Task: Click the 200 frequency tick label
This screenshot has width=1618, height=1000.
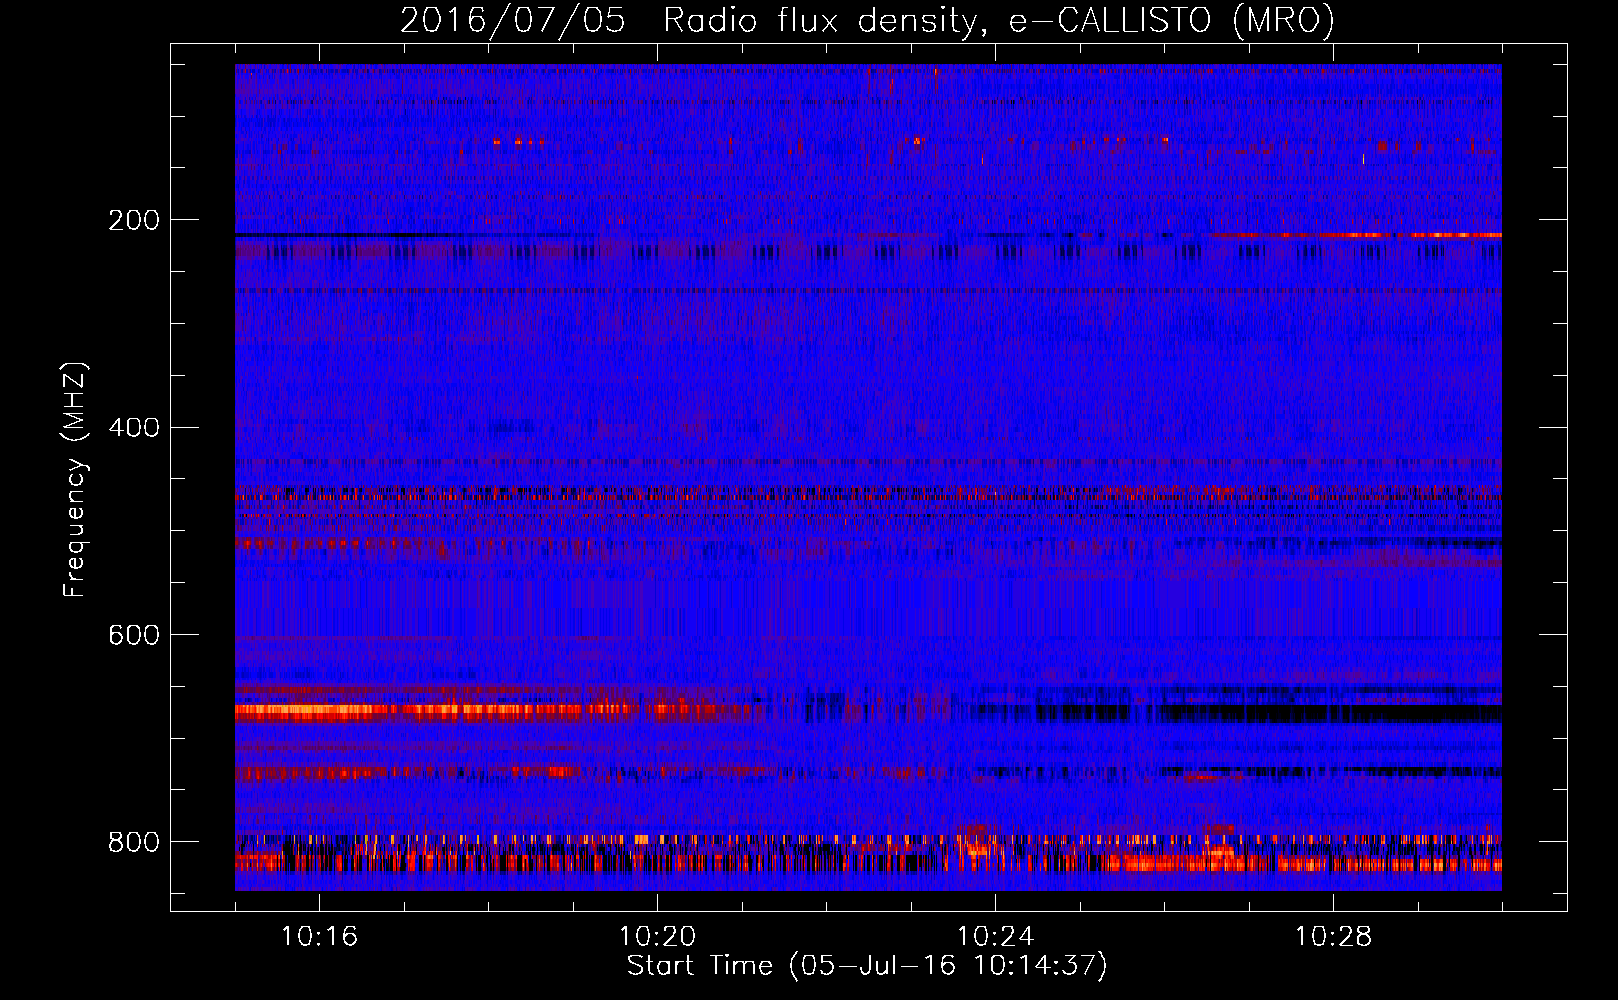Action: click(x=133, y=220)
